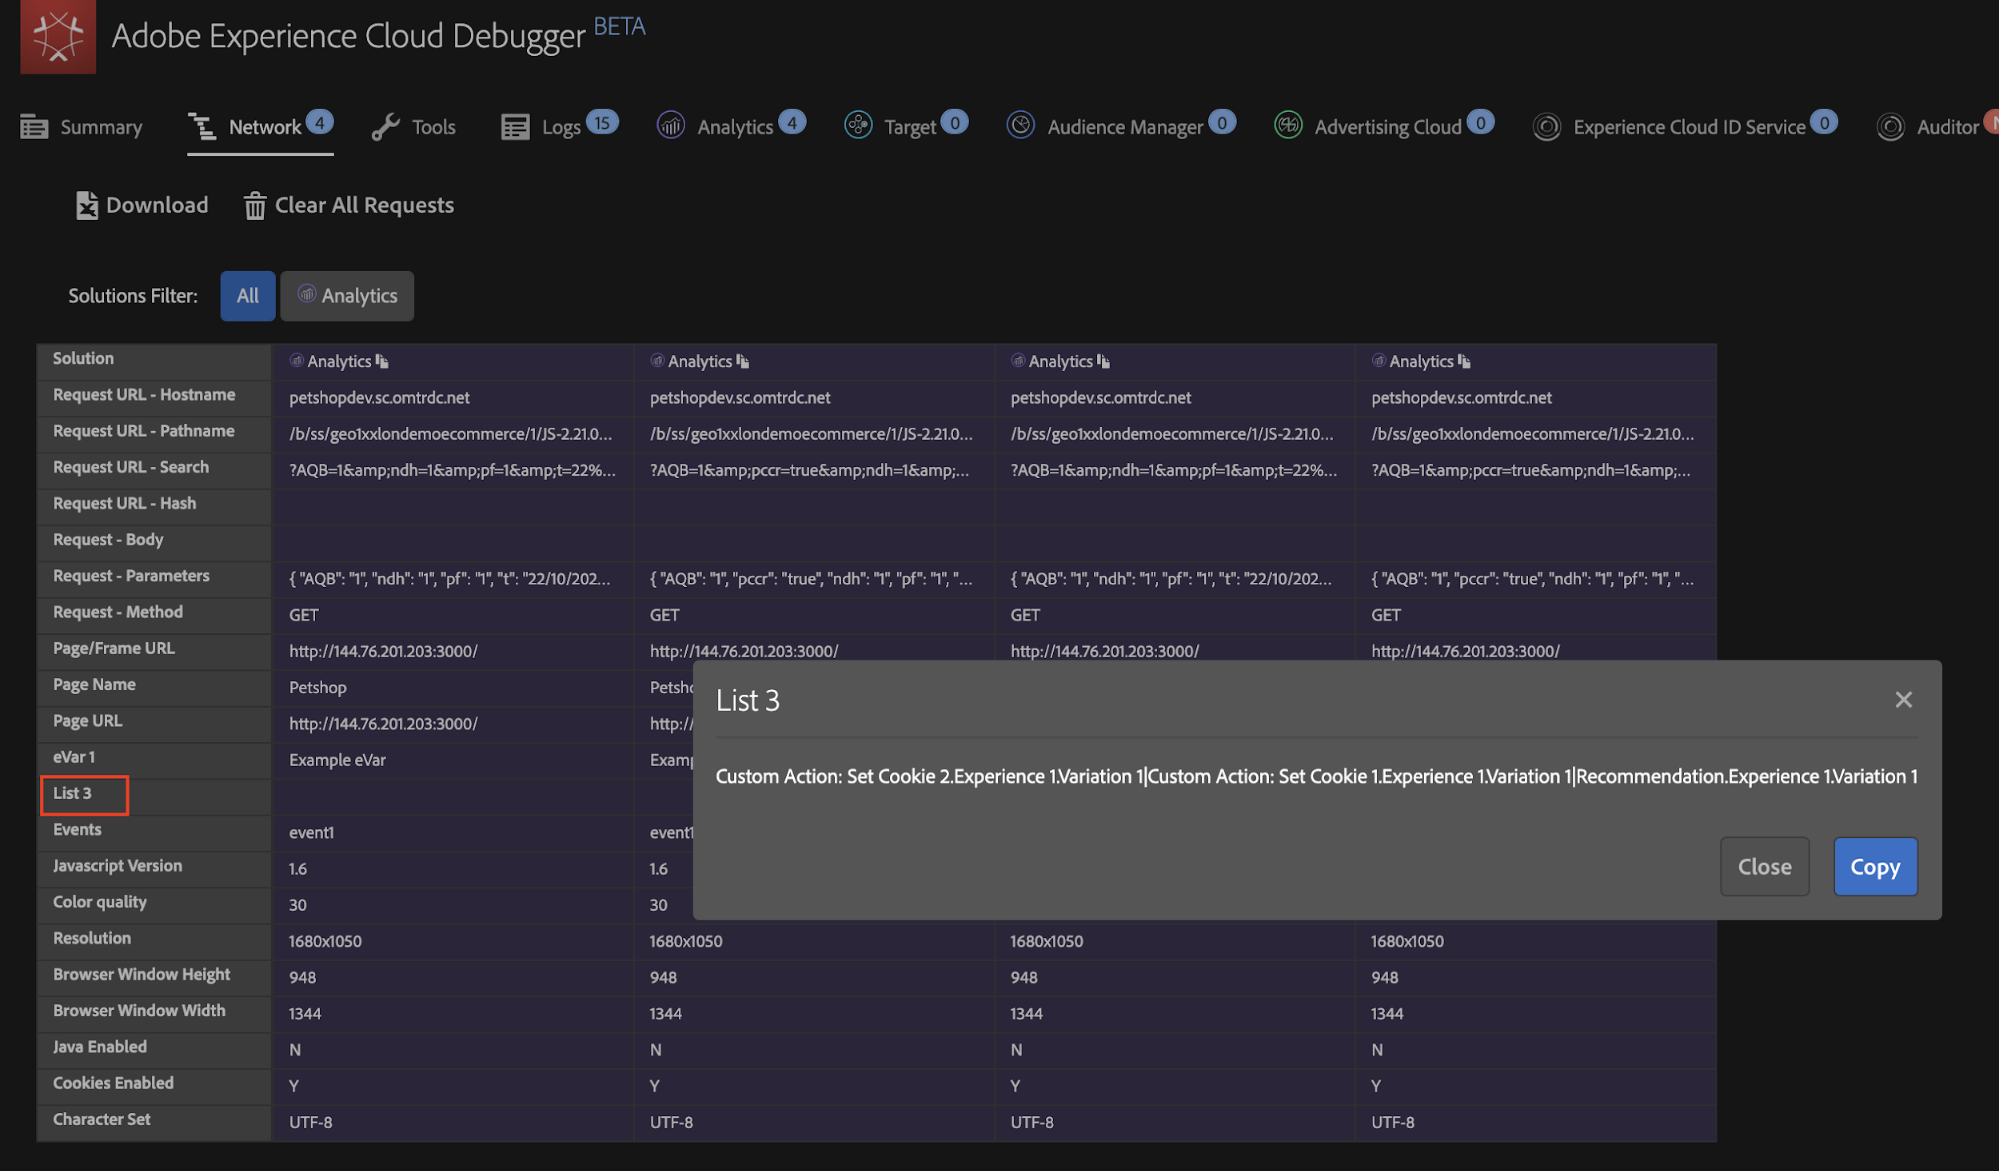Dismiss List 3 dialog with X icon

point(1903,700)
